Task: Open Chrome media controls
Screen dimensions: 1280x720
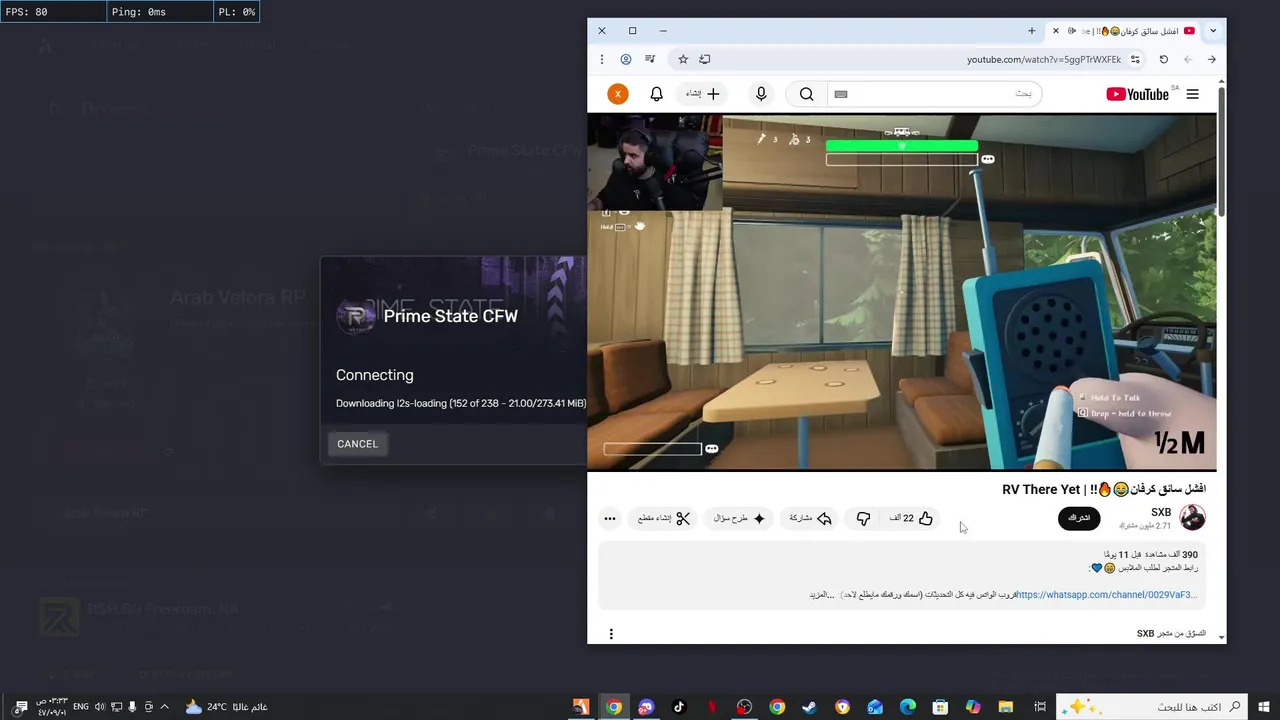Action: click(x=650, y=60)
